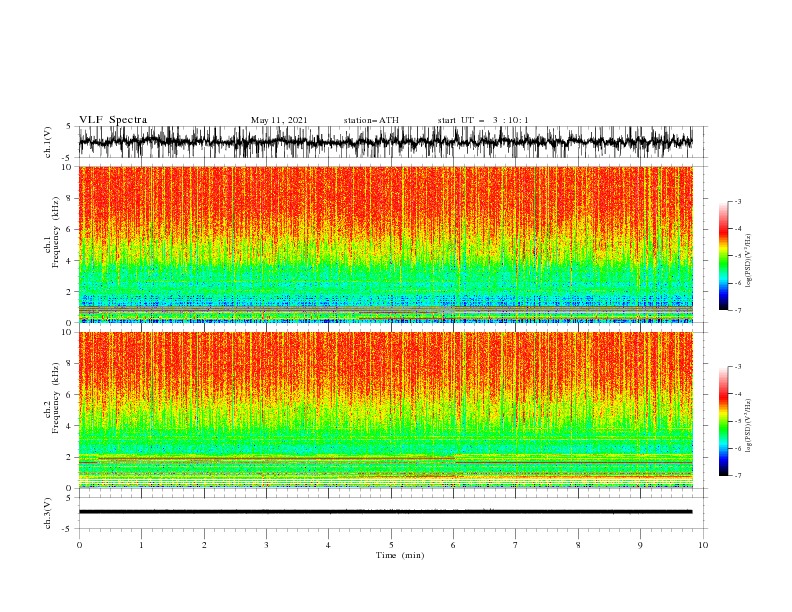This screenshot has height=612, width=792.
Task: Click inside the ch.1 spectrogram panel
Action: 385,244
